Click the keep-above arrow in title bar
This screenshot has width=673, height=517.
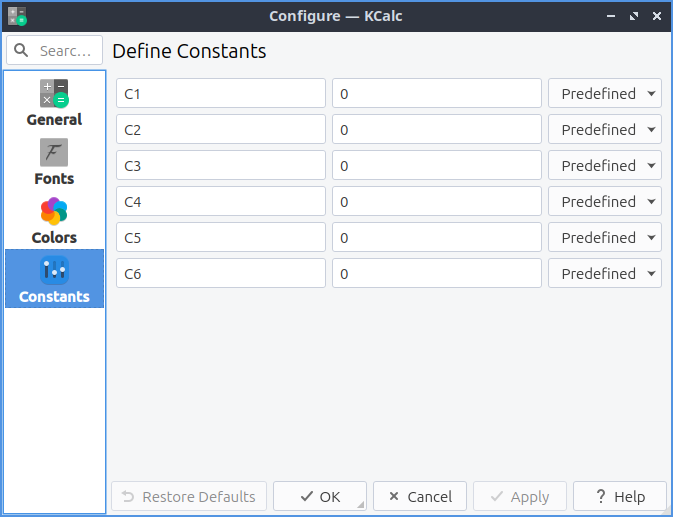coord(611,16)
